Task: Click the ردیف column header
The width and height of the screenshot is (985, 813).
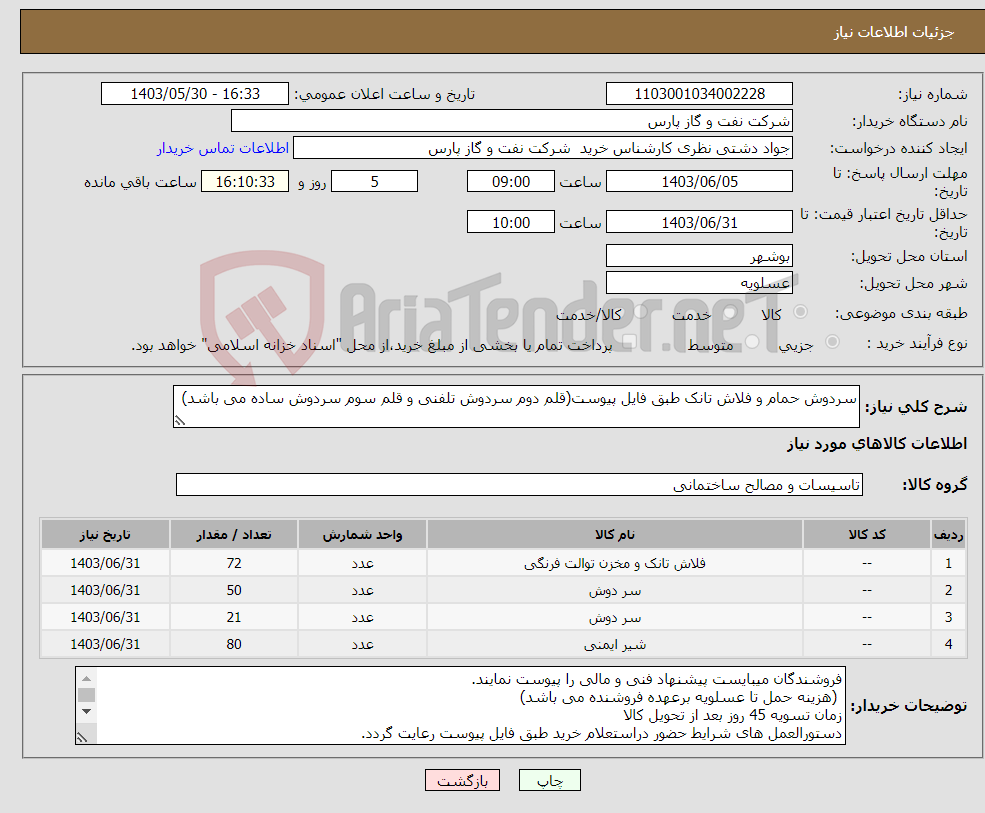Action: click(x=948, y=535)
